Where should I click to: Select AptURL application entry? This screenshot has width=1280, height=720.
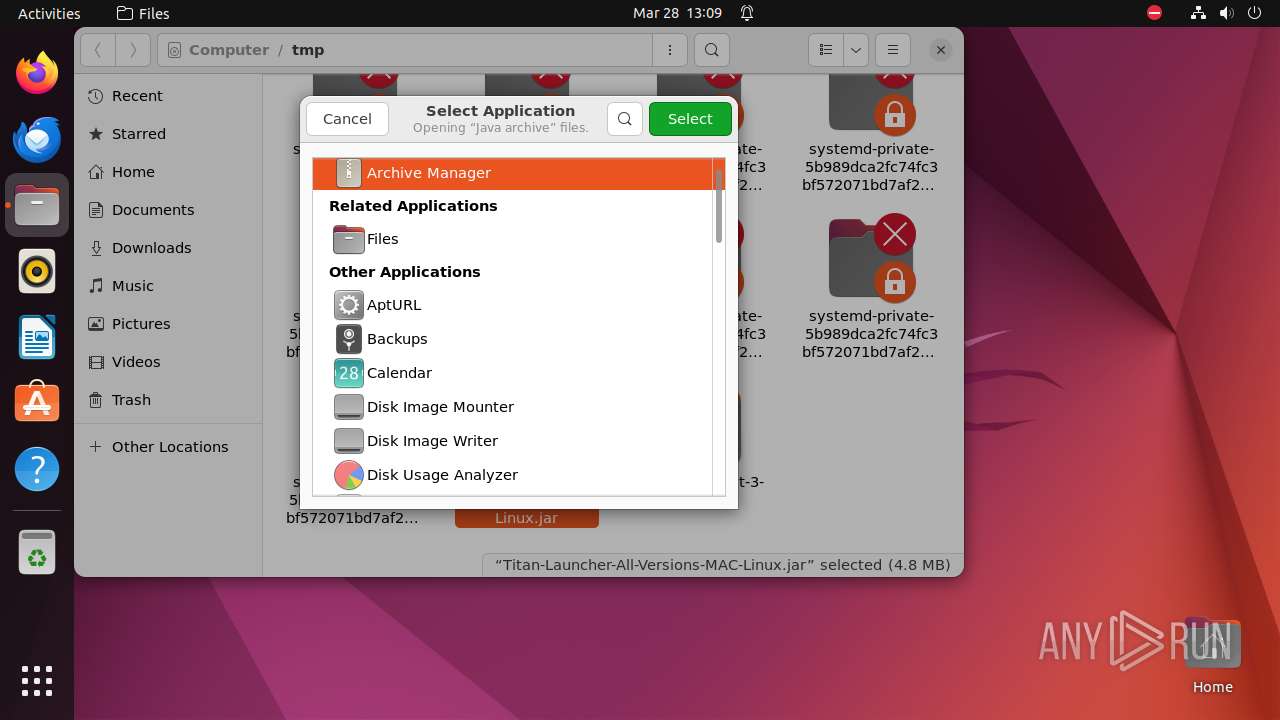[513, 305]
